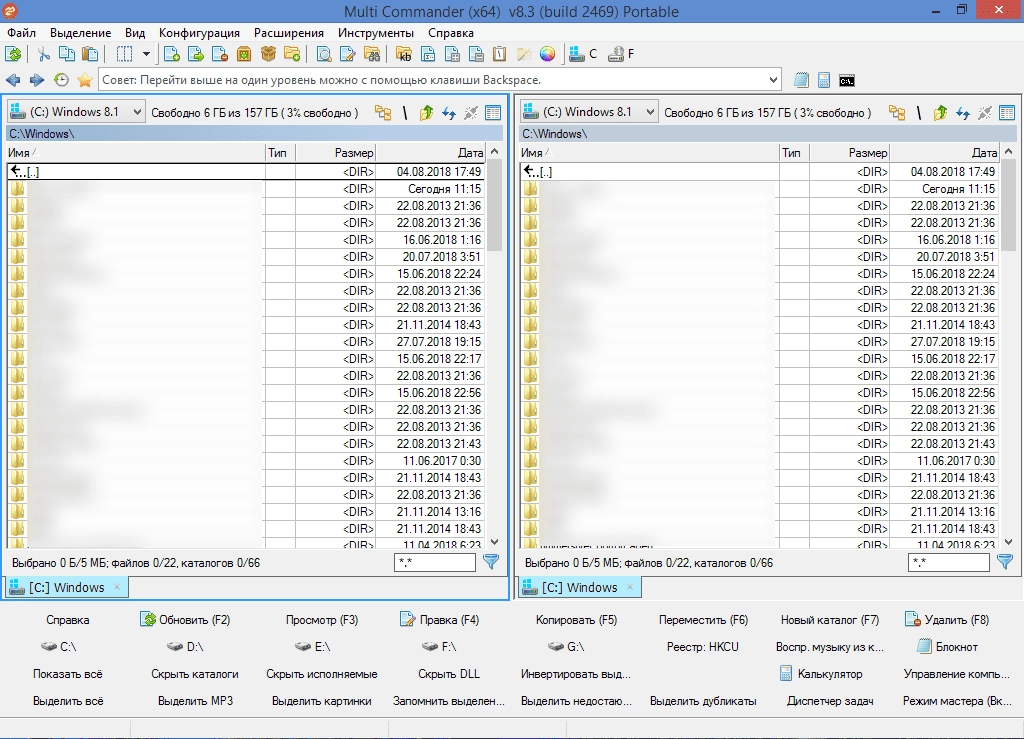Click Удалить (F8) button
The image size is (1024, 739).
tap(948, 620)
